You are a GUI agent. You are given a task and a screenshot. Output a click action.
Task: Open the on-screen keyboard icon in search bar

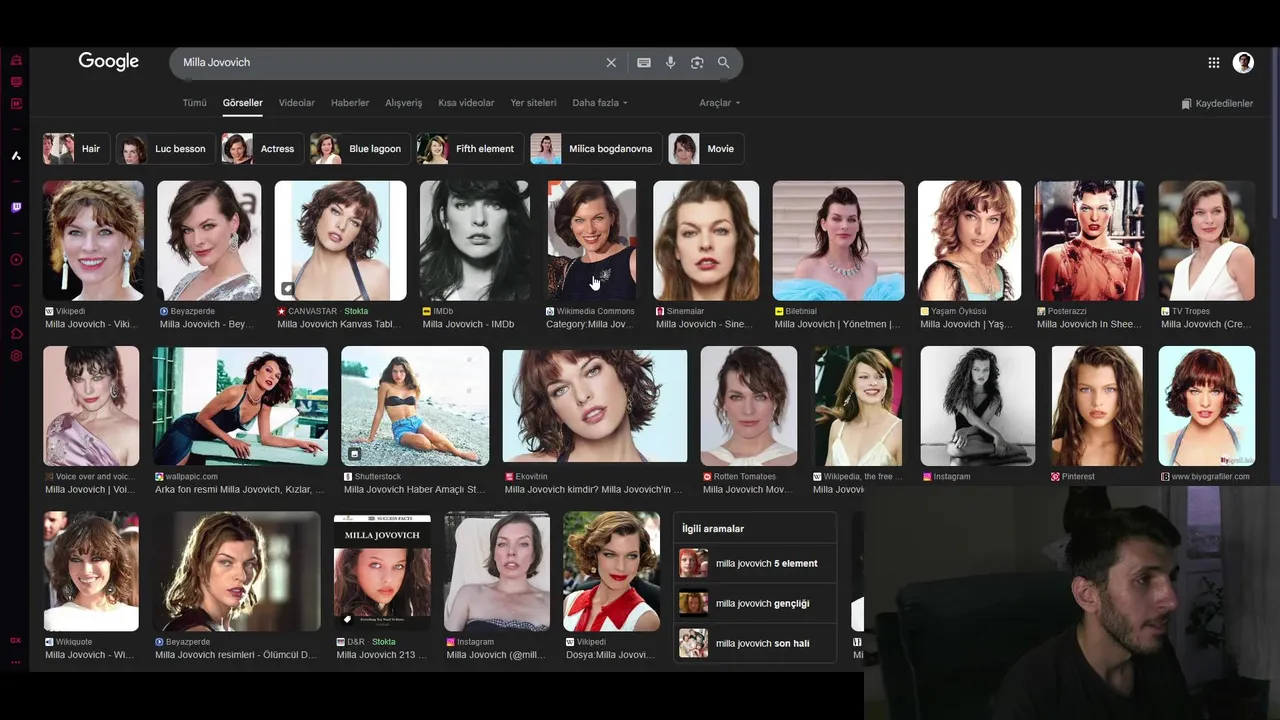coord(644,62)
